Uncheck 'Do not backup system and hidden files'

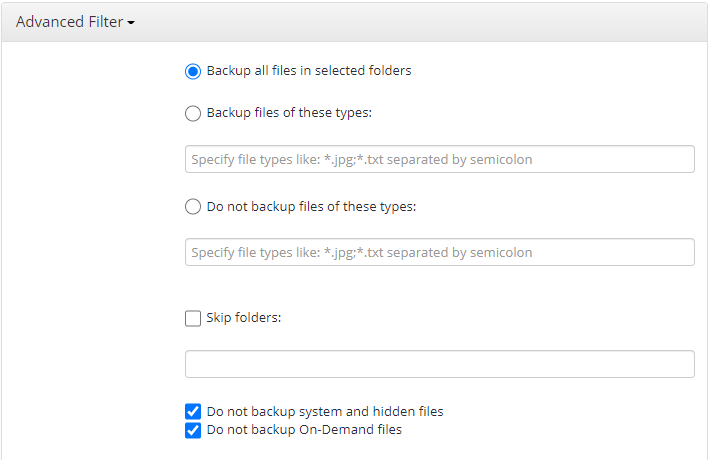[193, 412]
